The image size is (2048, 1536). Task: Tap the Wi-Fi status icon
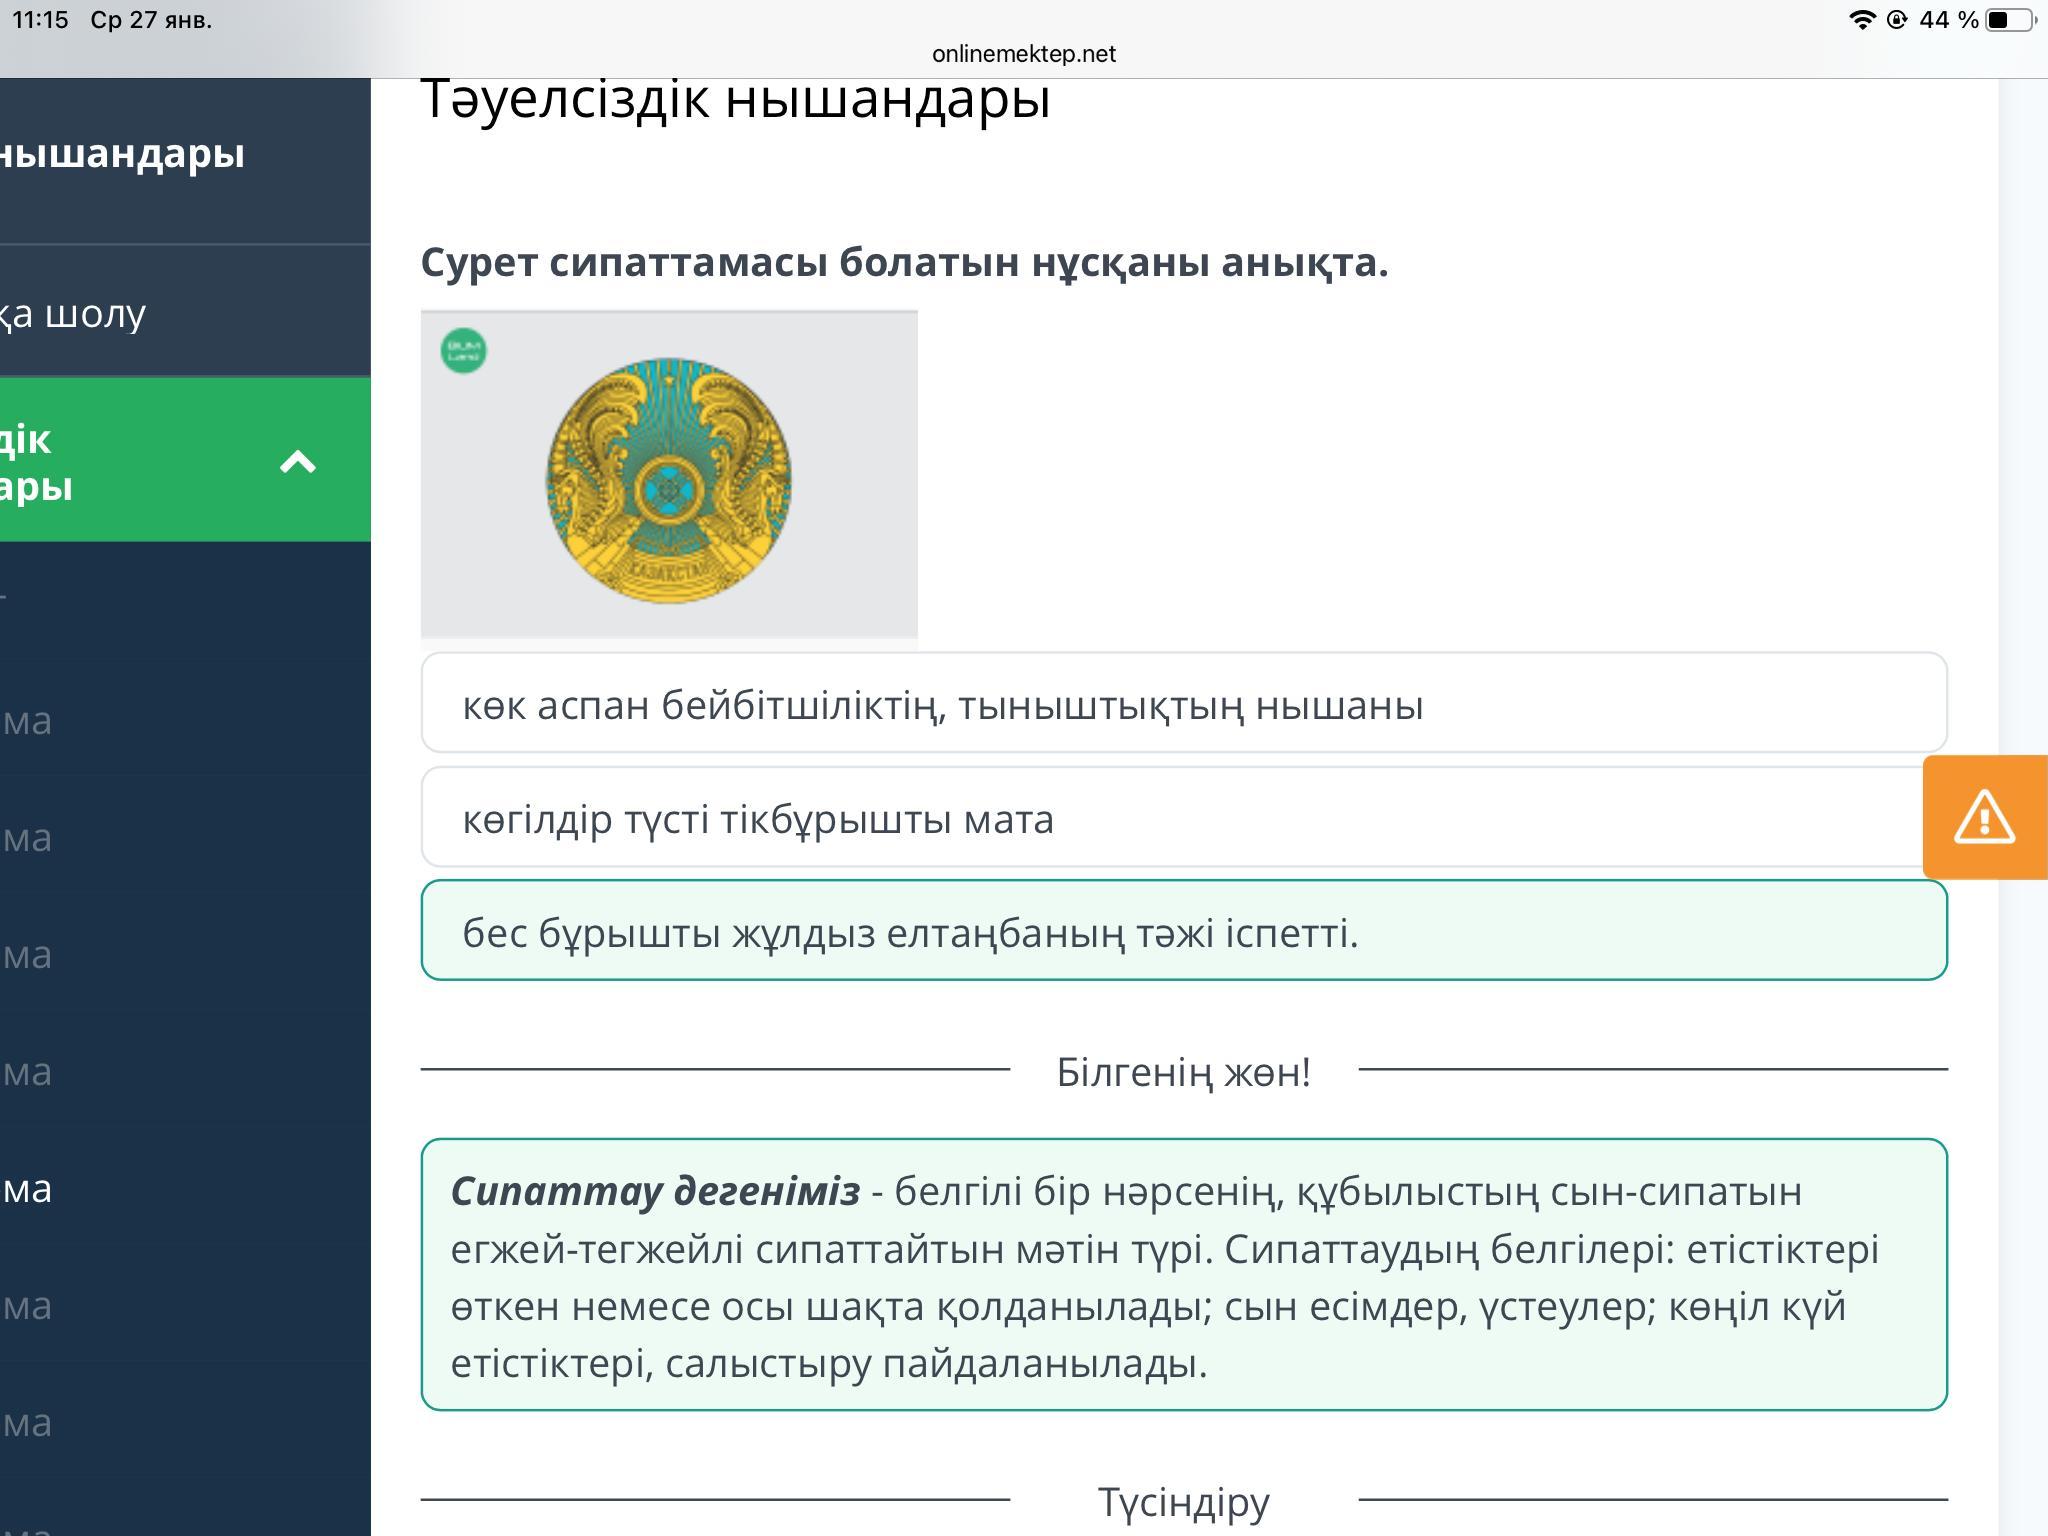coord(1861,20)
